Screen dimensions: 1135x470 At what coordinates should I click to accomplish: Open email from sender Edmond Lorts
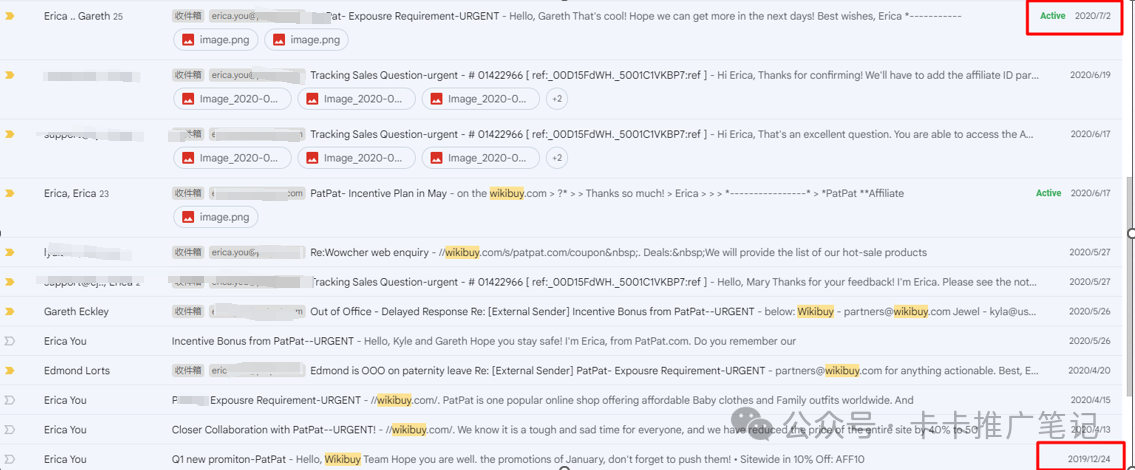click(x=77, y=370)
